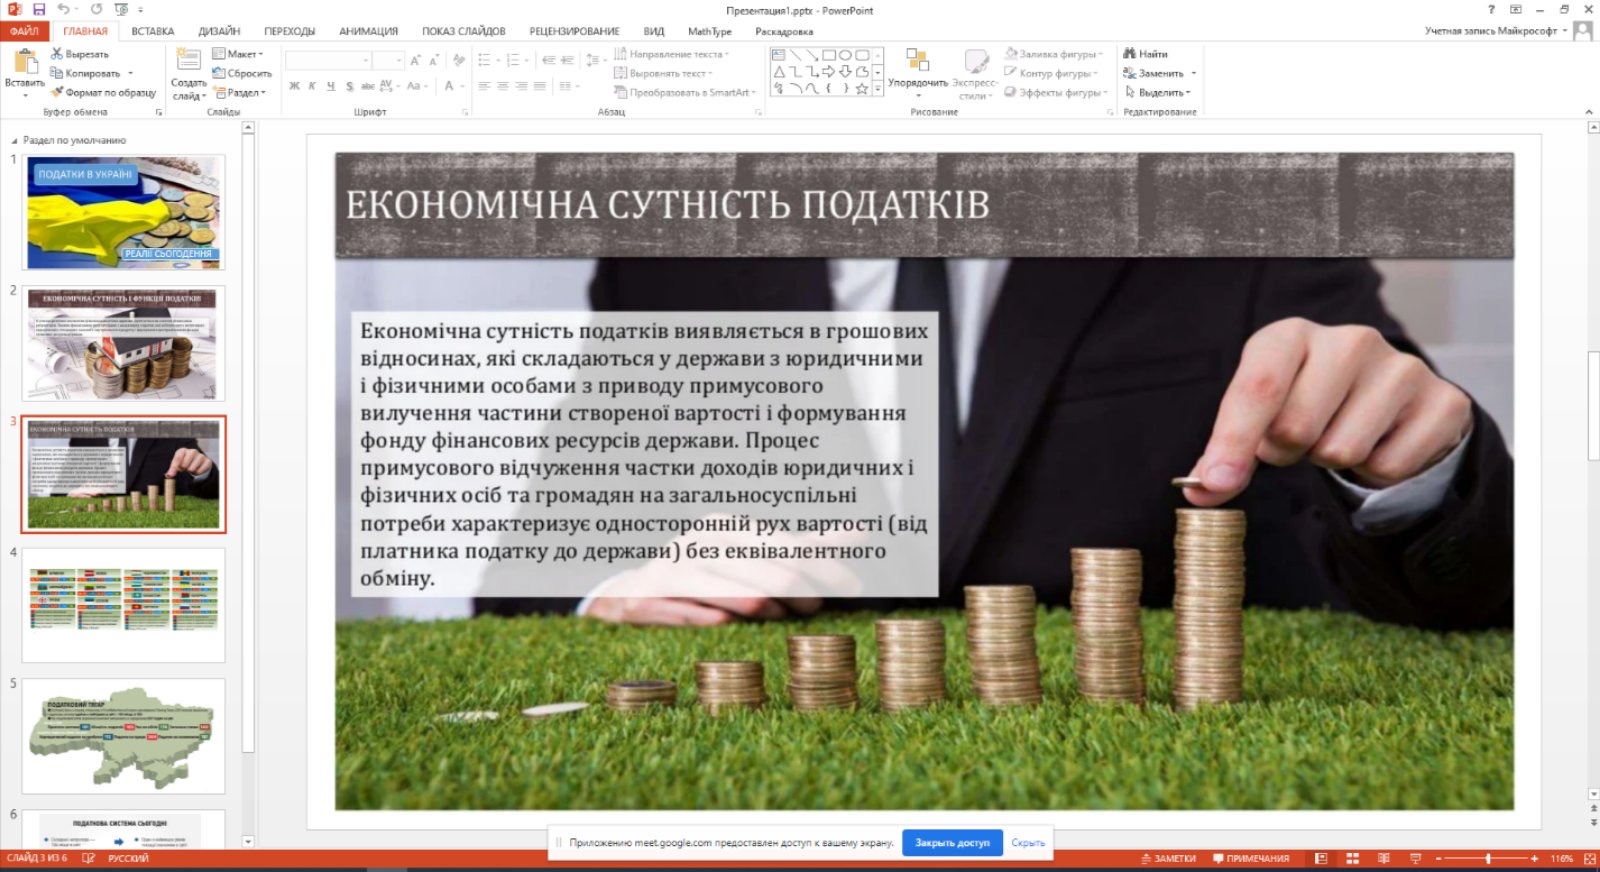
Task: Click the zoom slider handle in the status bar
Action: [1488, 859]
